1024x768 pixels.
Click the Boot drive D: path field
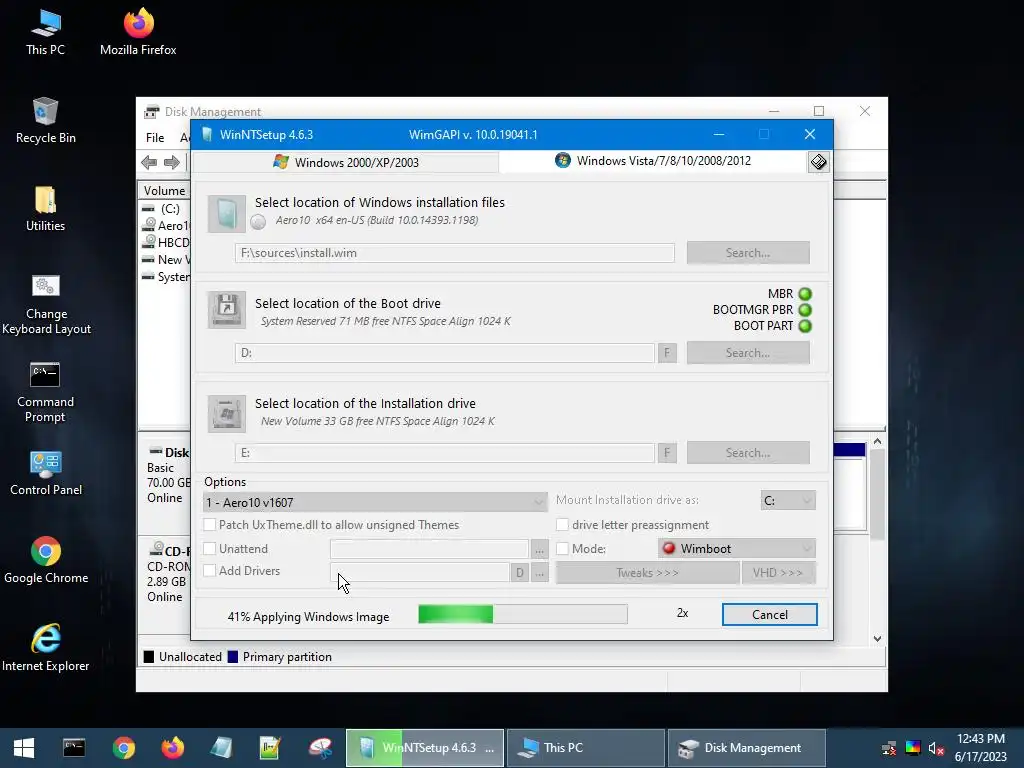[445, 353]
